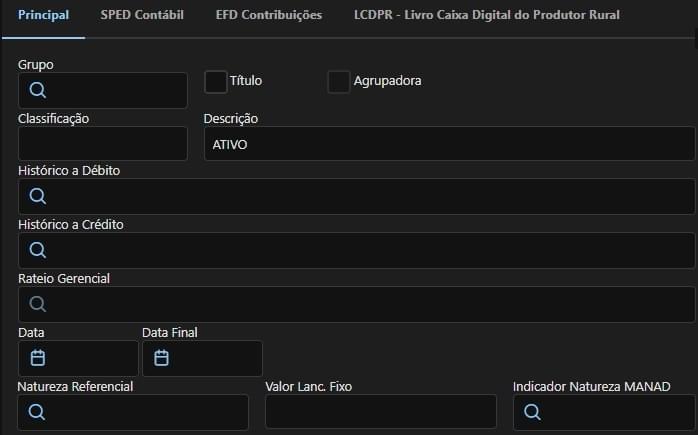Viewport: 698px width, 435px height.
Task: Switch to the SPED Contábil tab
Action: point(142,15)
